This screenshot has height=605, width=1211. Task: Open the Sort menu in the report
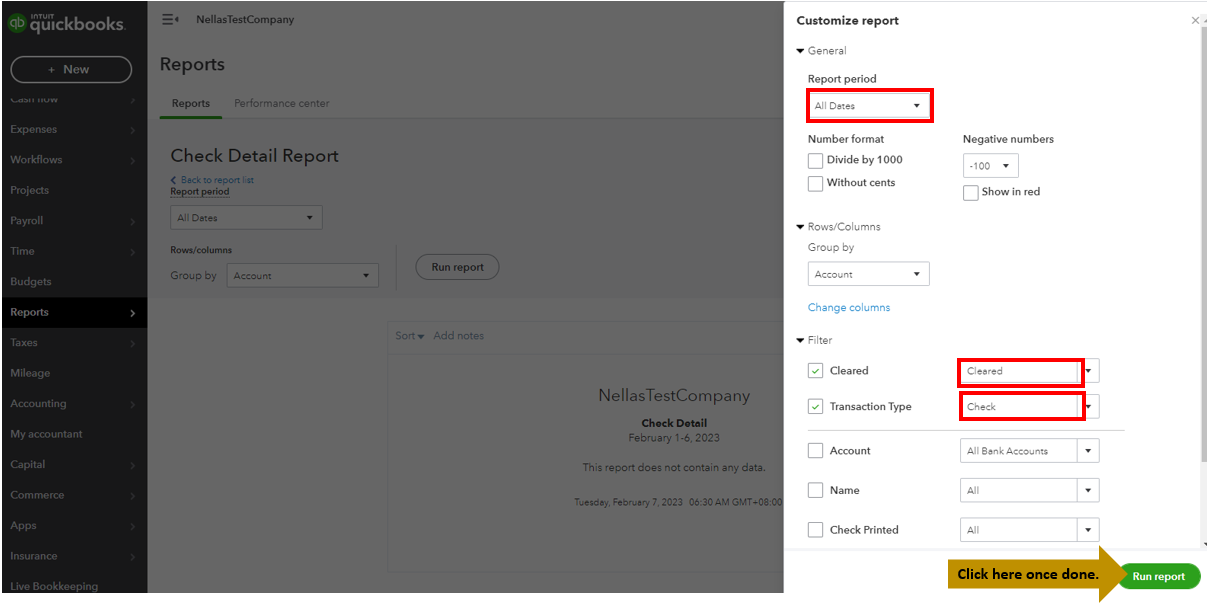tap(410, 336)
